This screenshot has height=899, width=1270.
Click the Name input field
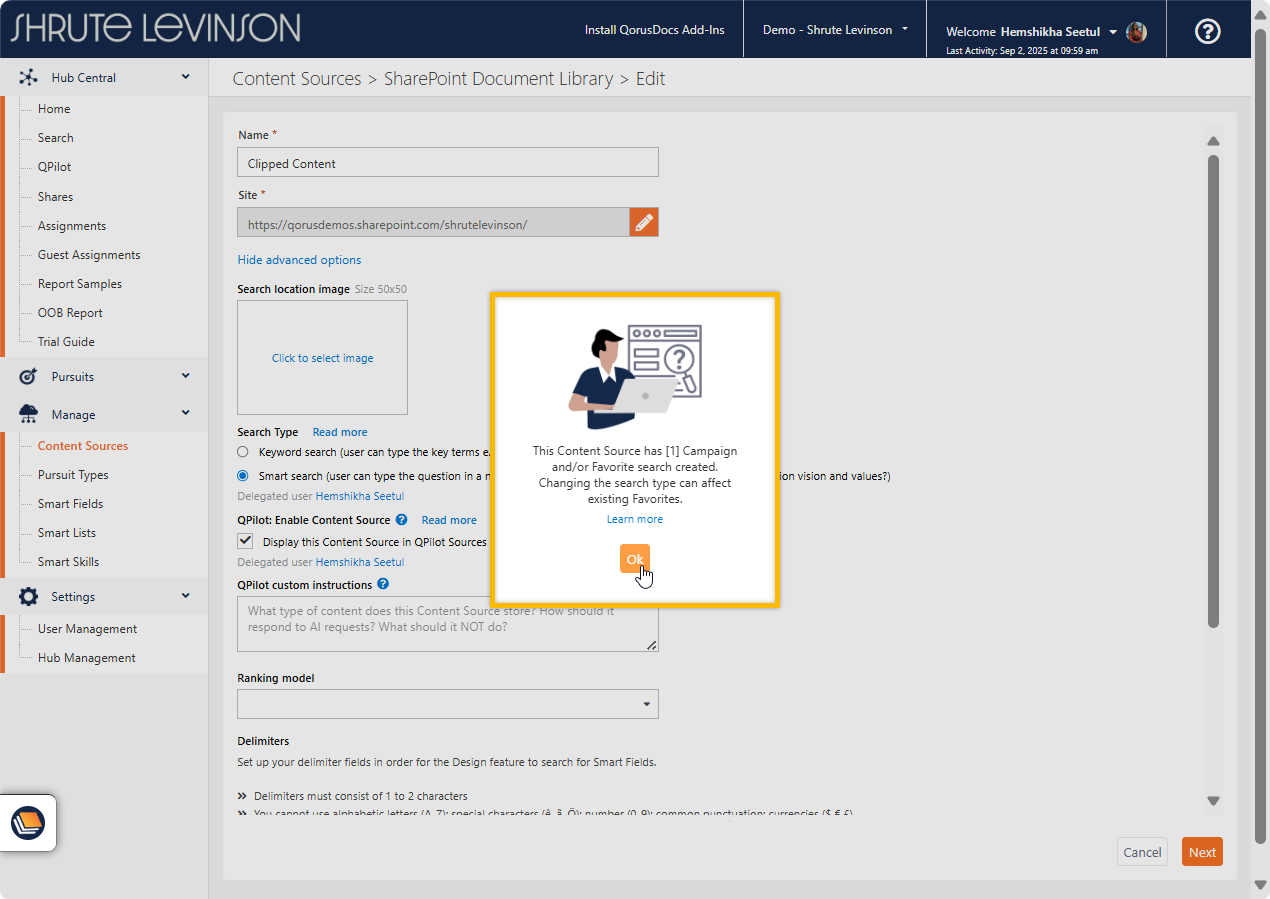pos(447,163)
